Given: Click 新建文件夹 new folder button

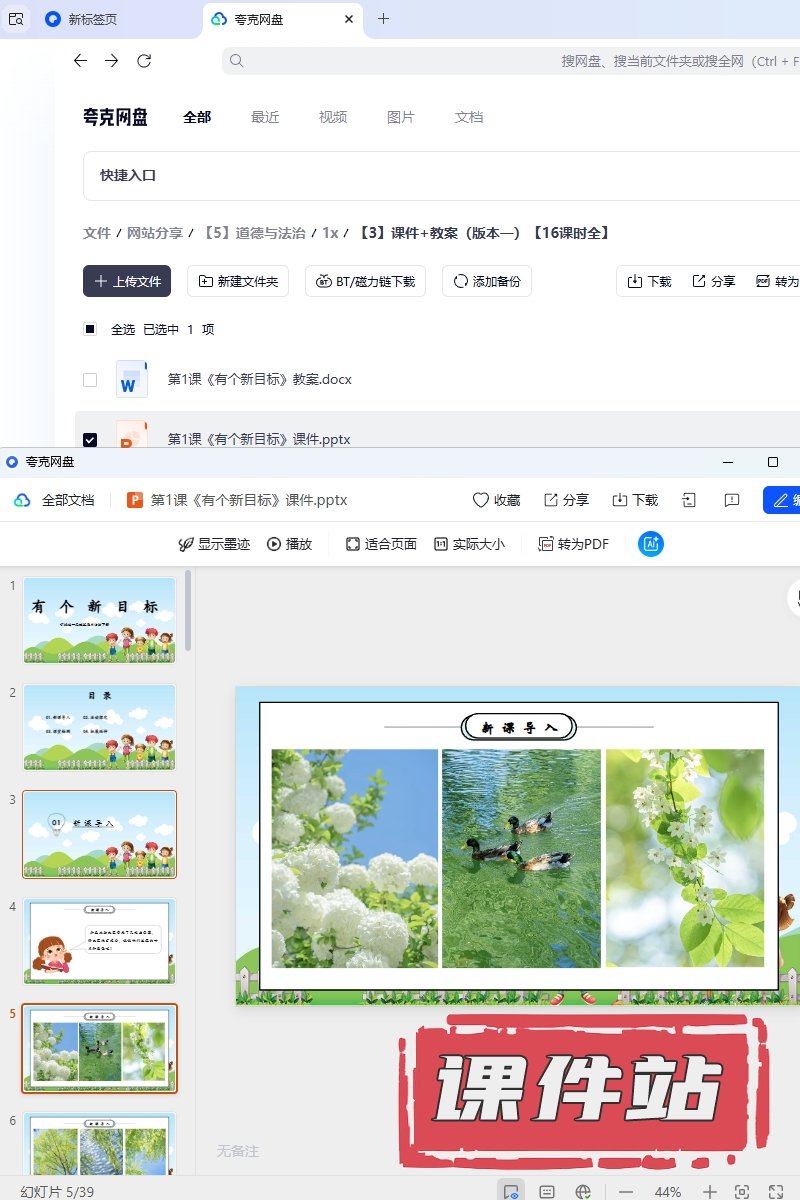Looking at the screenshot, I should [x=239, y=282].
